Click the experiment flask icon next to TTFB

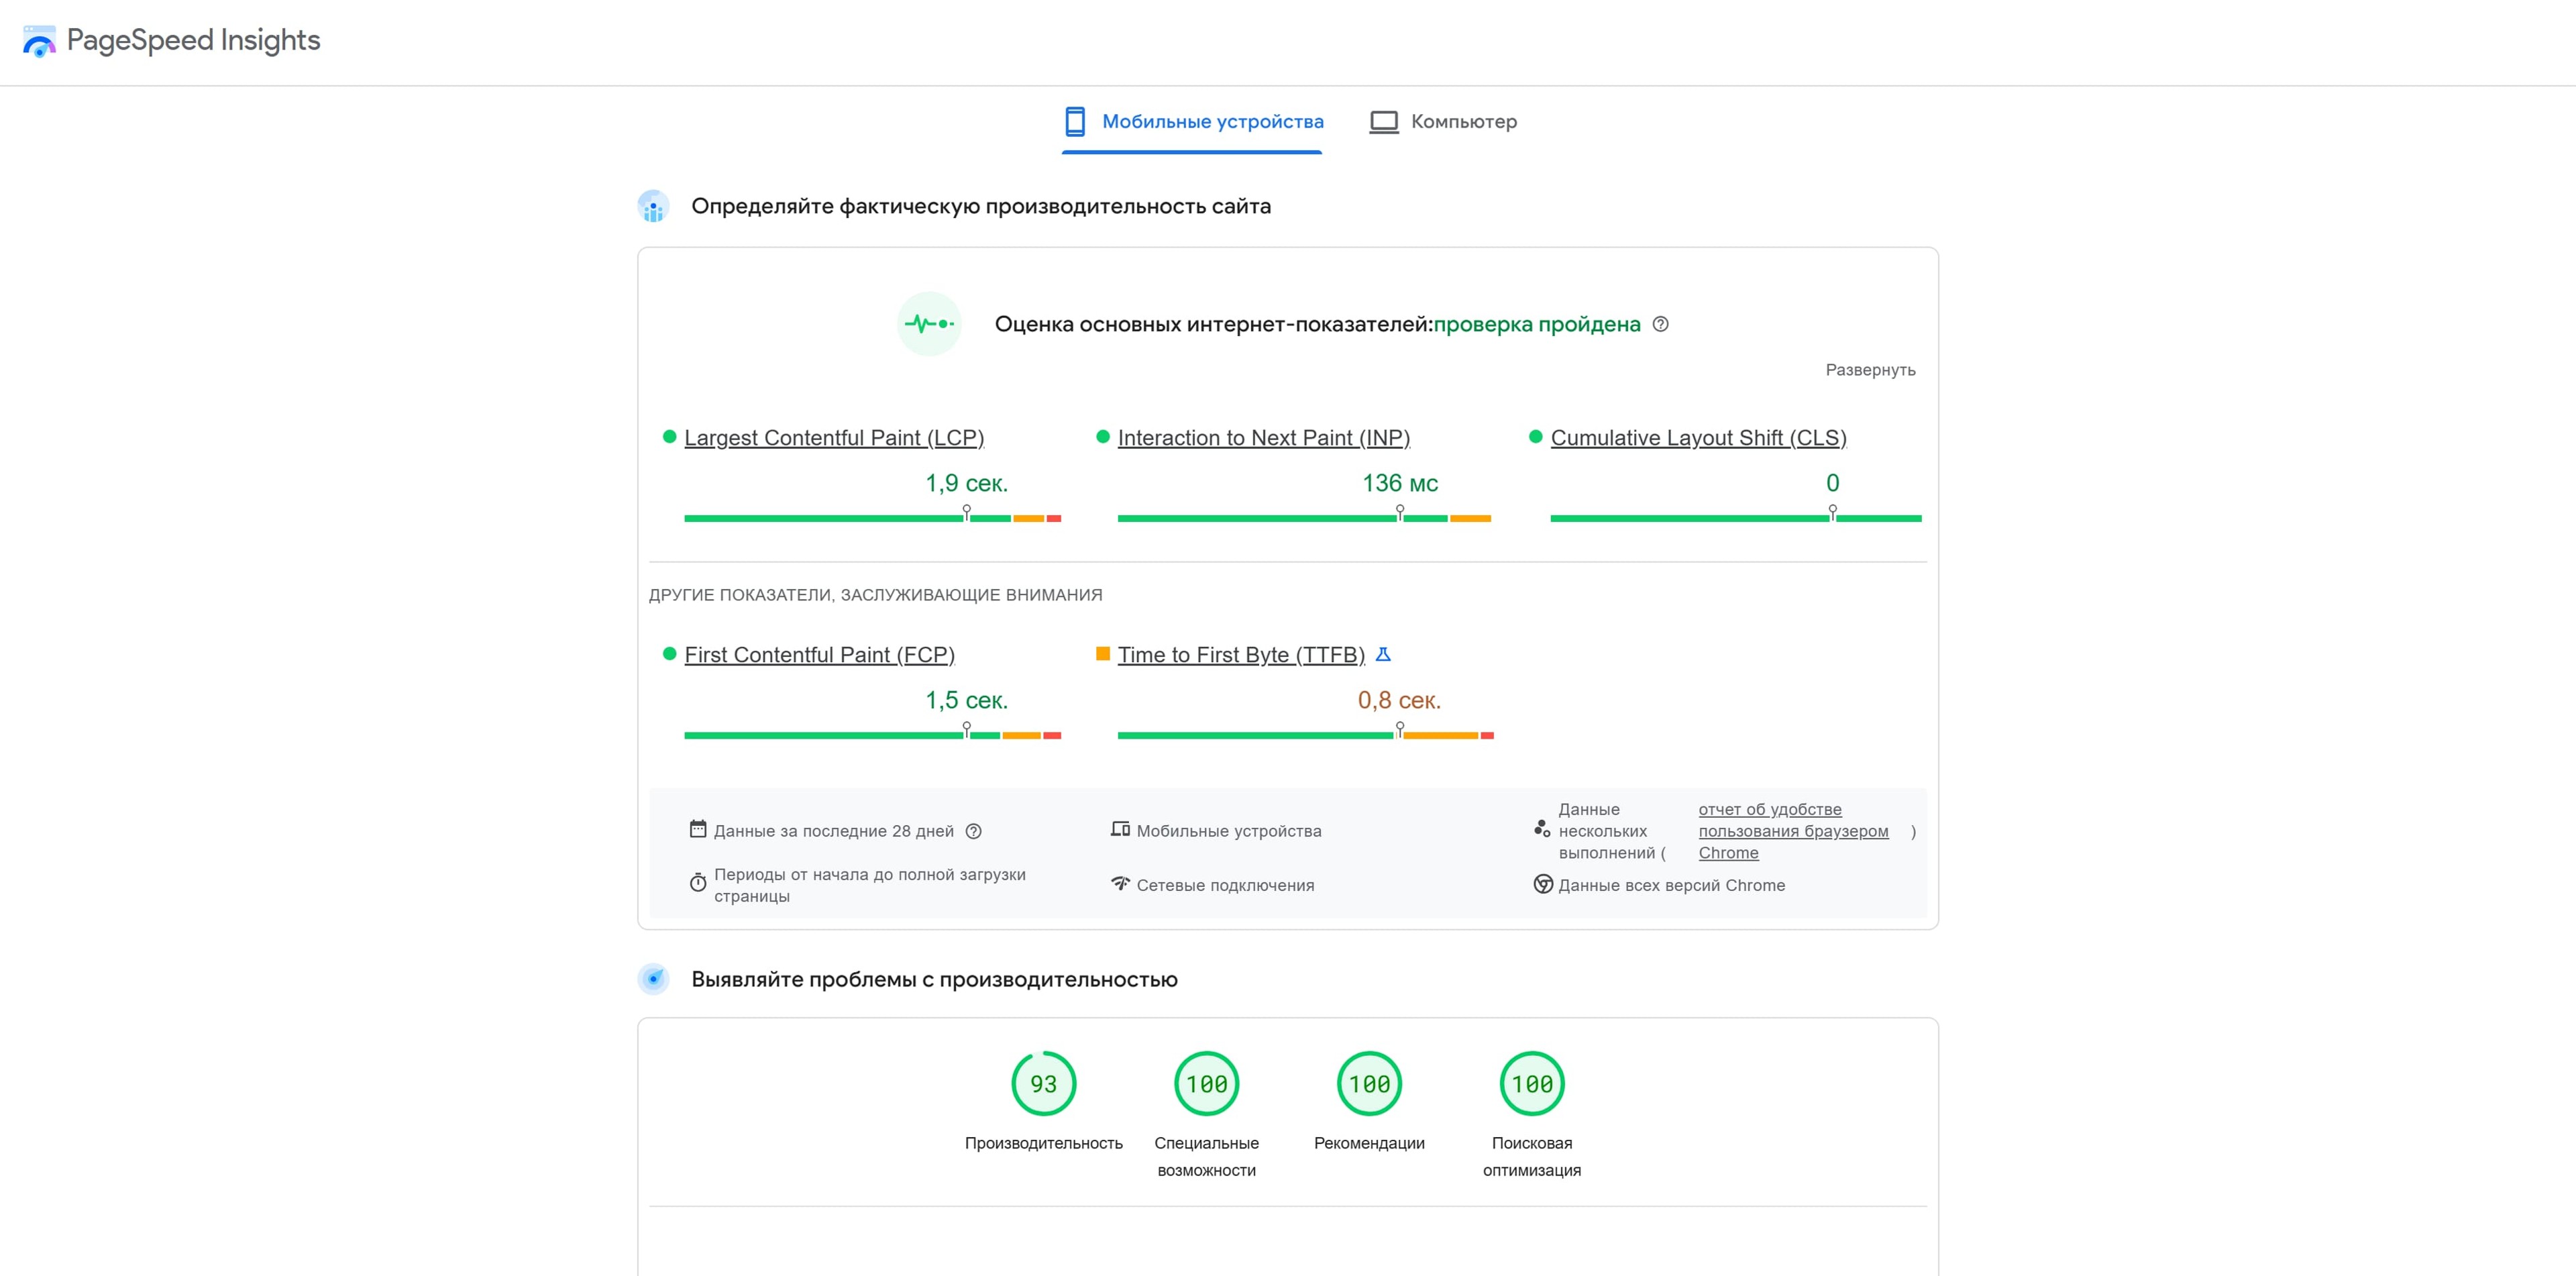1384,654
